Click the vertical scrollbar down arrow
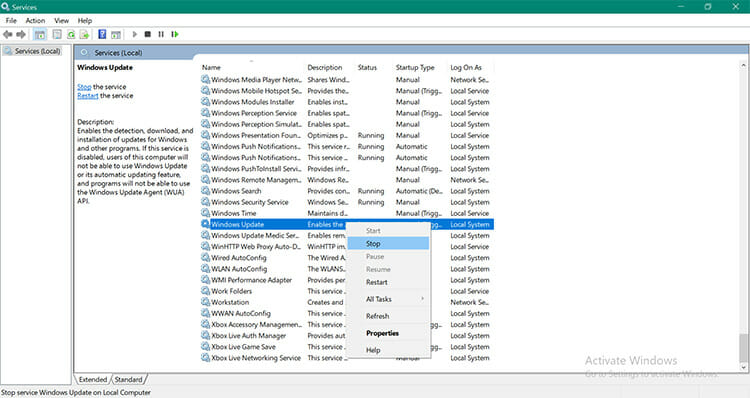The height and width of the screenshot is (398, 750). [x=743, y=367]
